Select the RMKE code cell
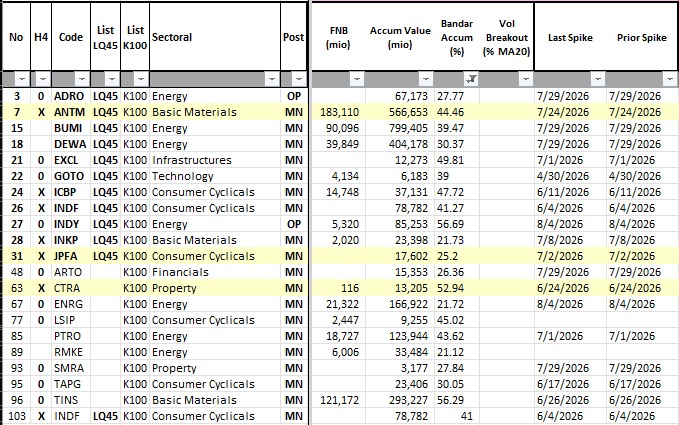Image resolution: width=679 pixels, height=425 pixels. coord(71,353)
